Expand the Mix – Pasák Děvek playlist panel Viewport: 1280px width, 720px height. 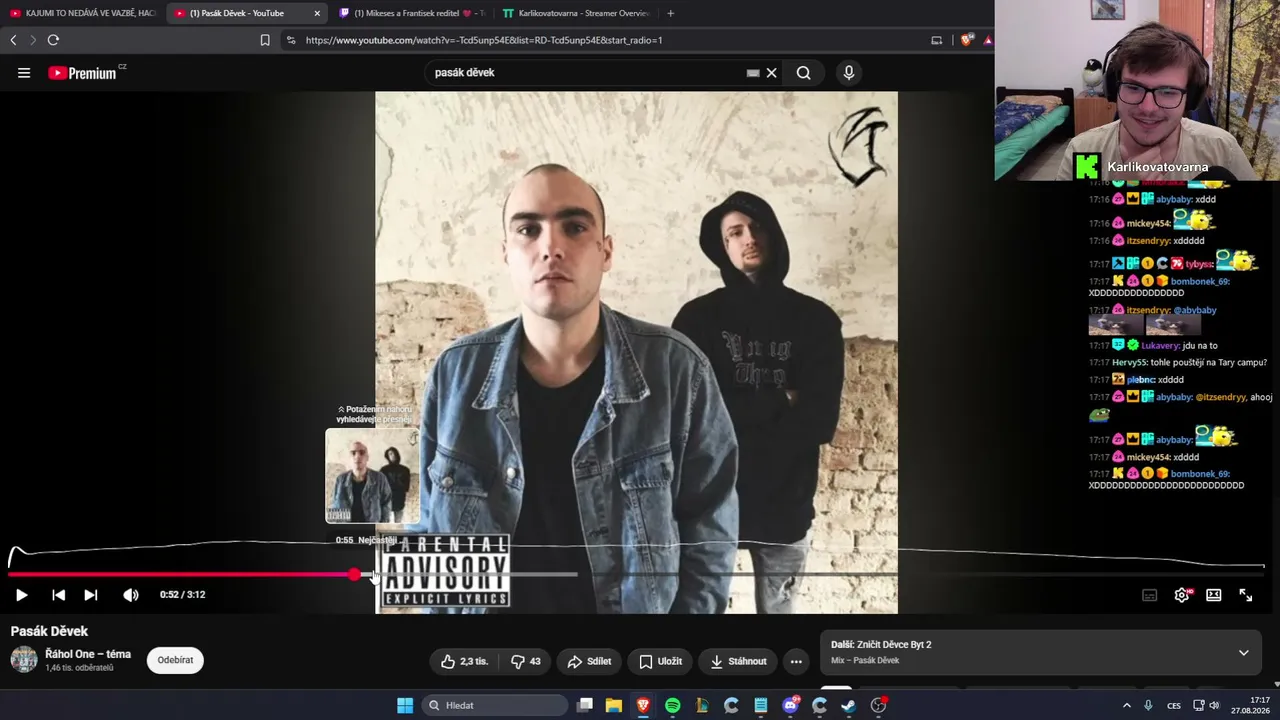point(1243,653)
